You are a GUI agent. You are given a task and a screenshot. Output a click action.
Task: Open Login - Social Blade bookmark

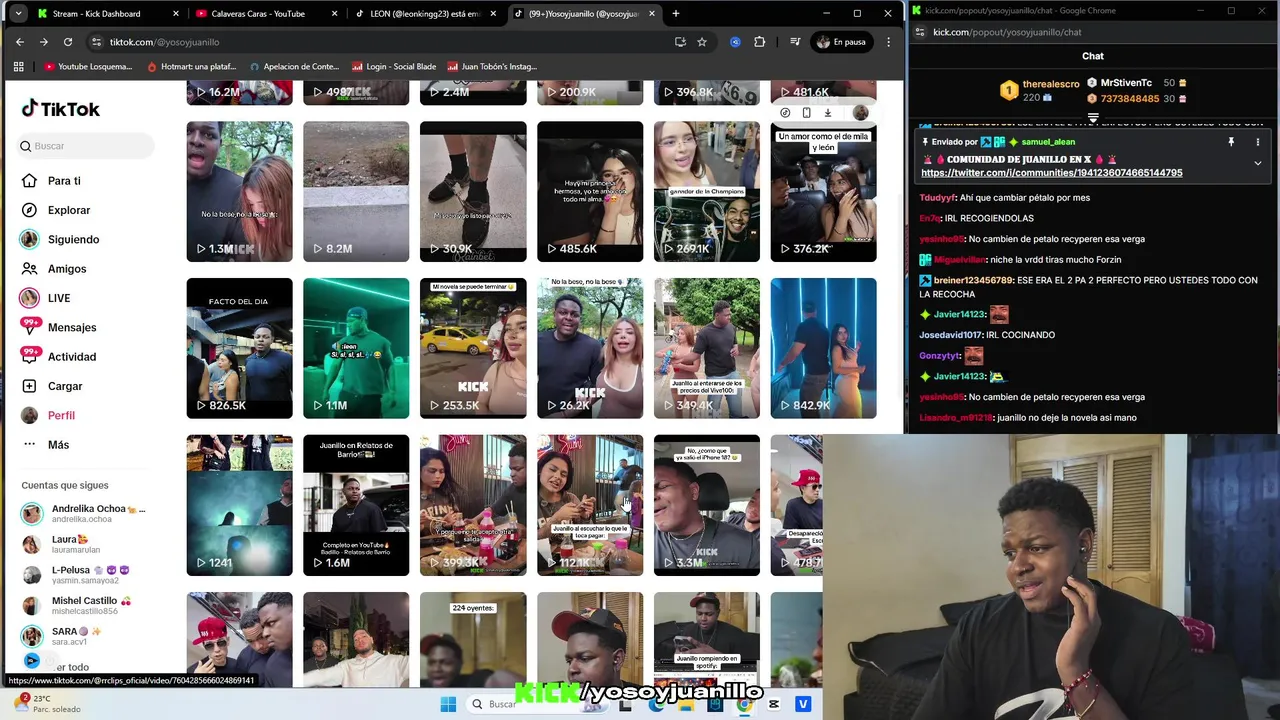392,67
